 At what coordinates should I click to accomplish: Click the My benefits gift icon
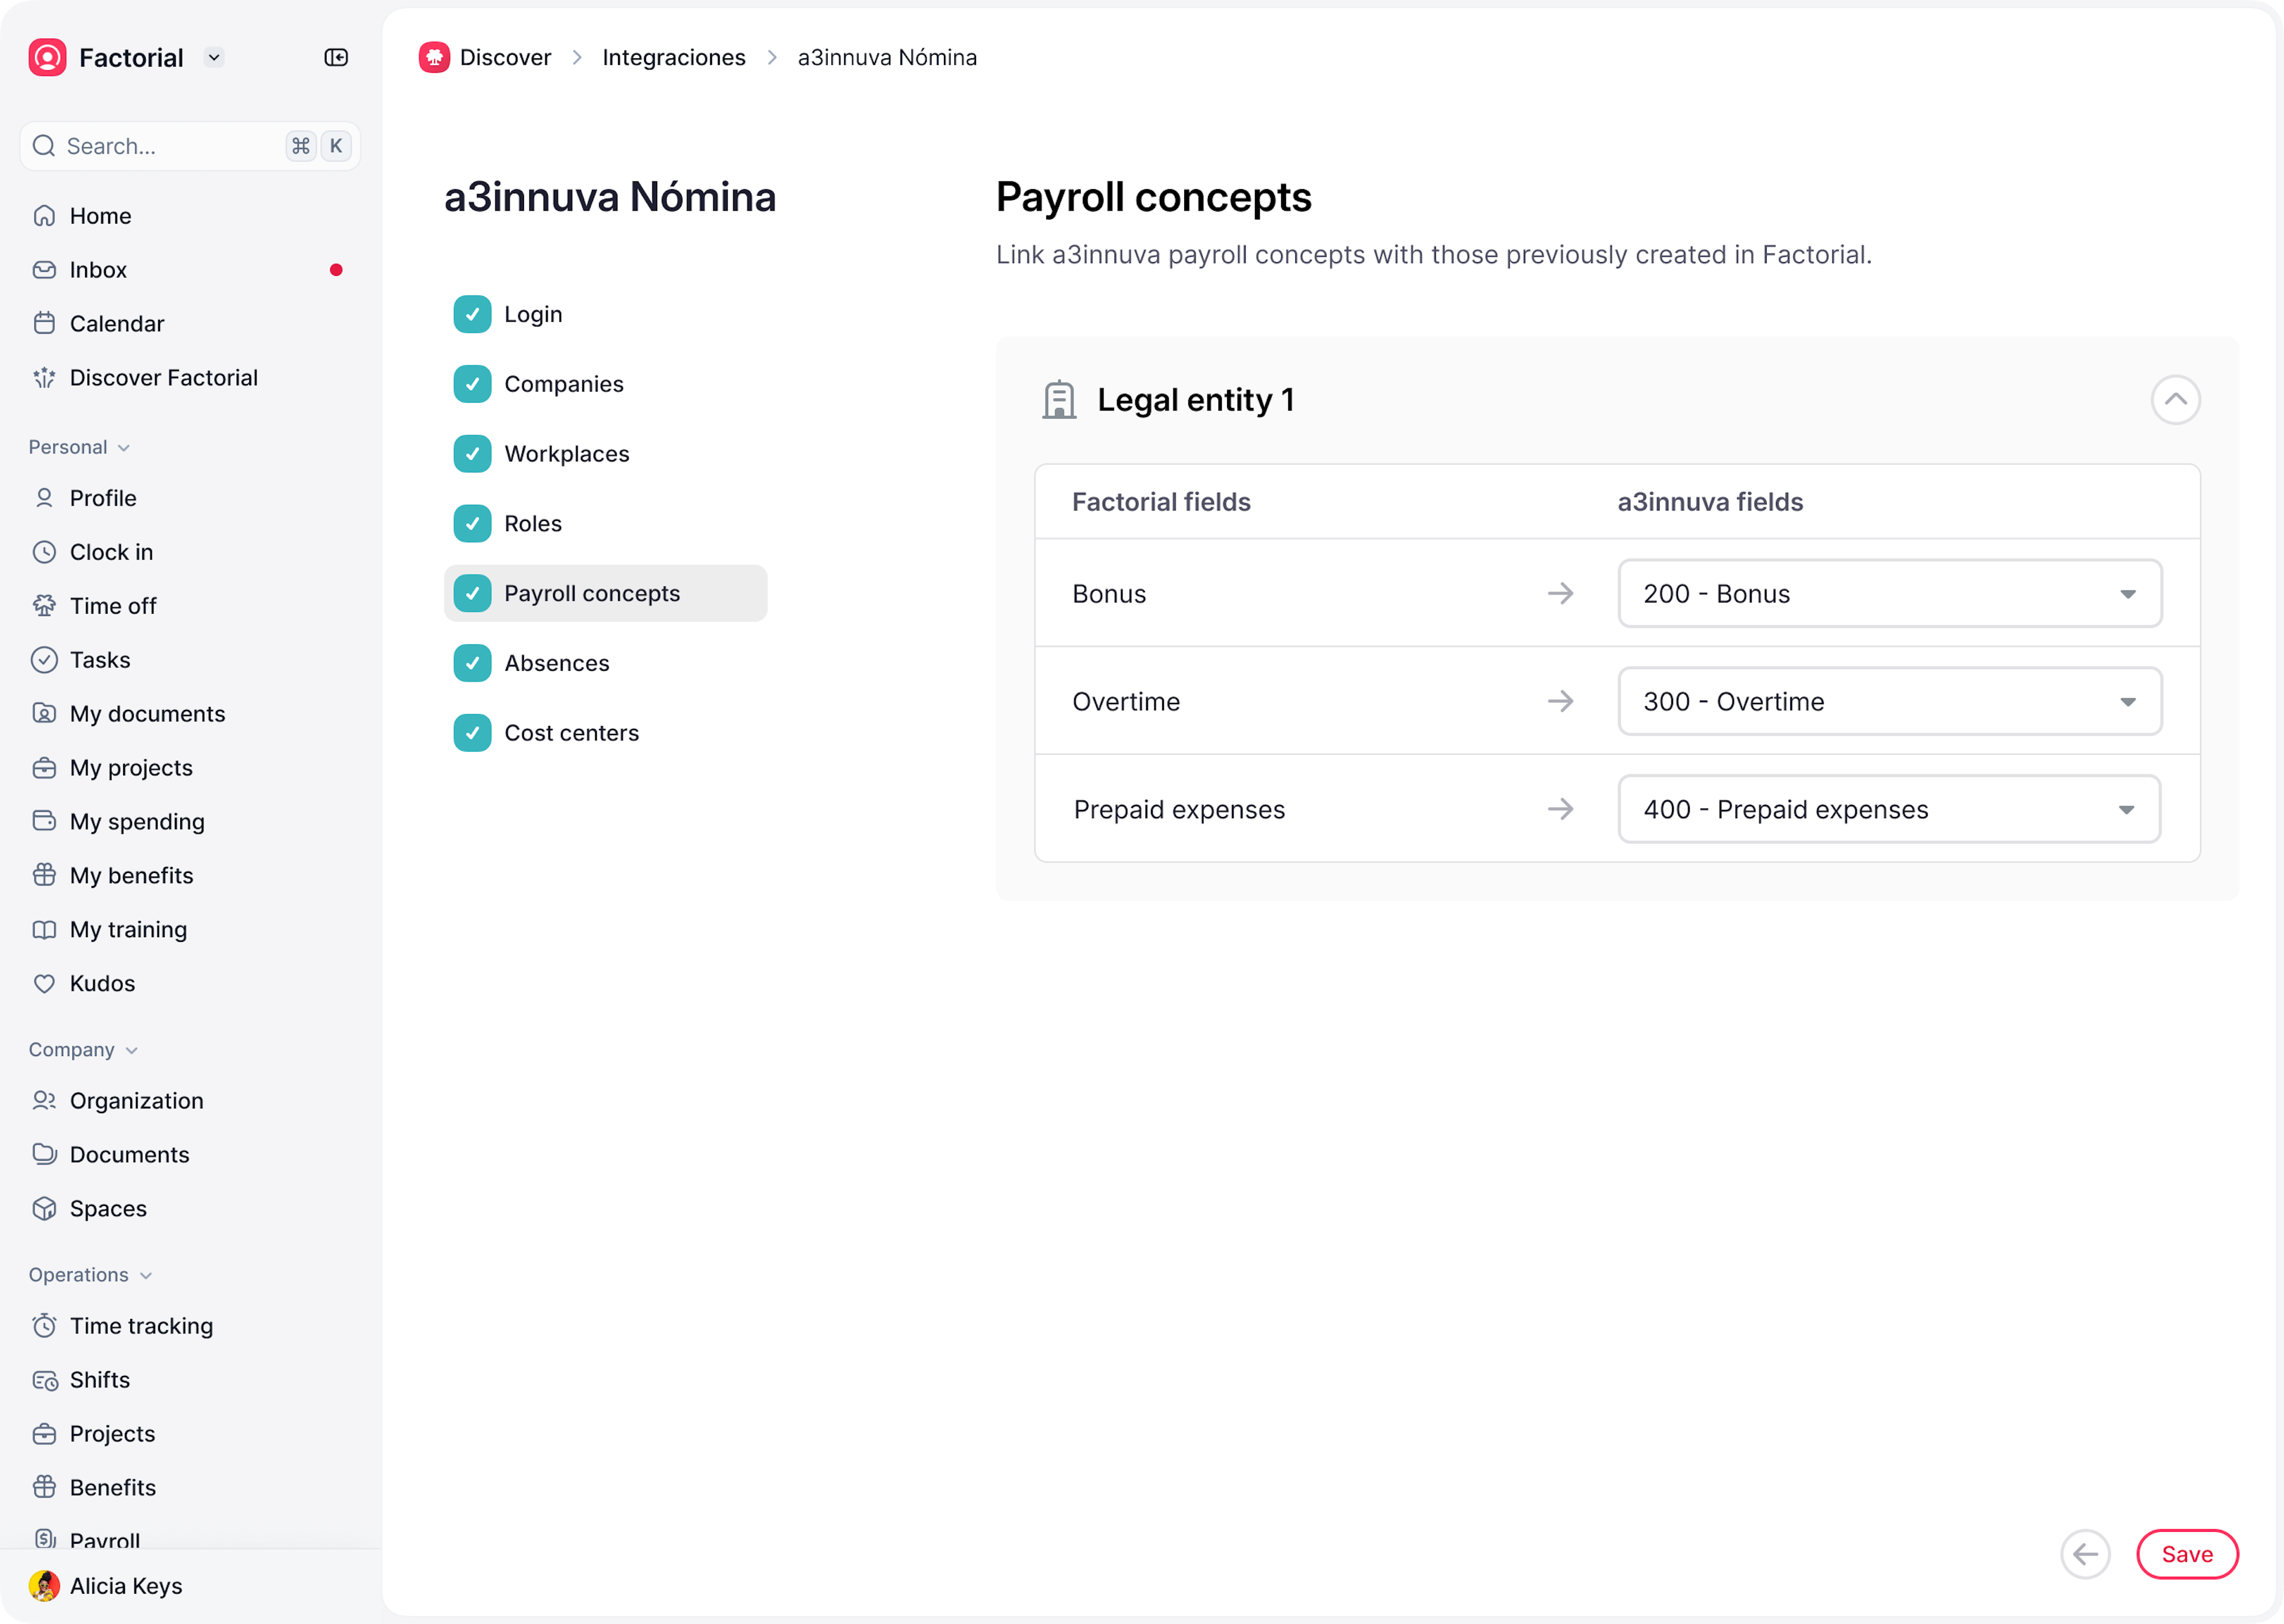44,876
